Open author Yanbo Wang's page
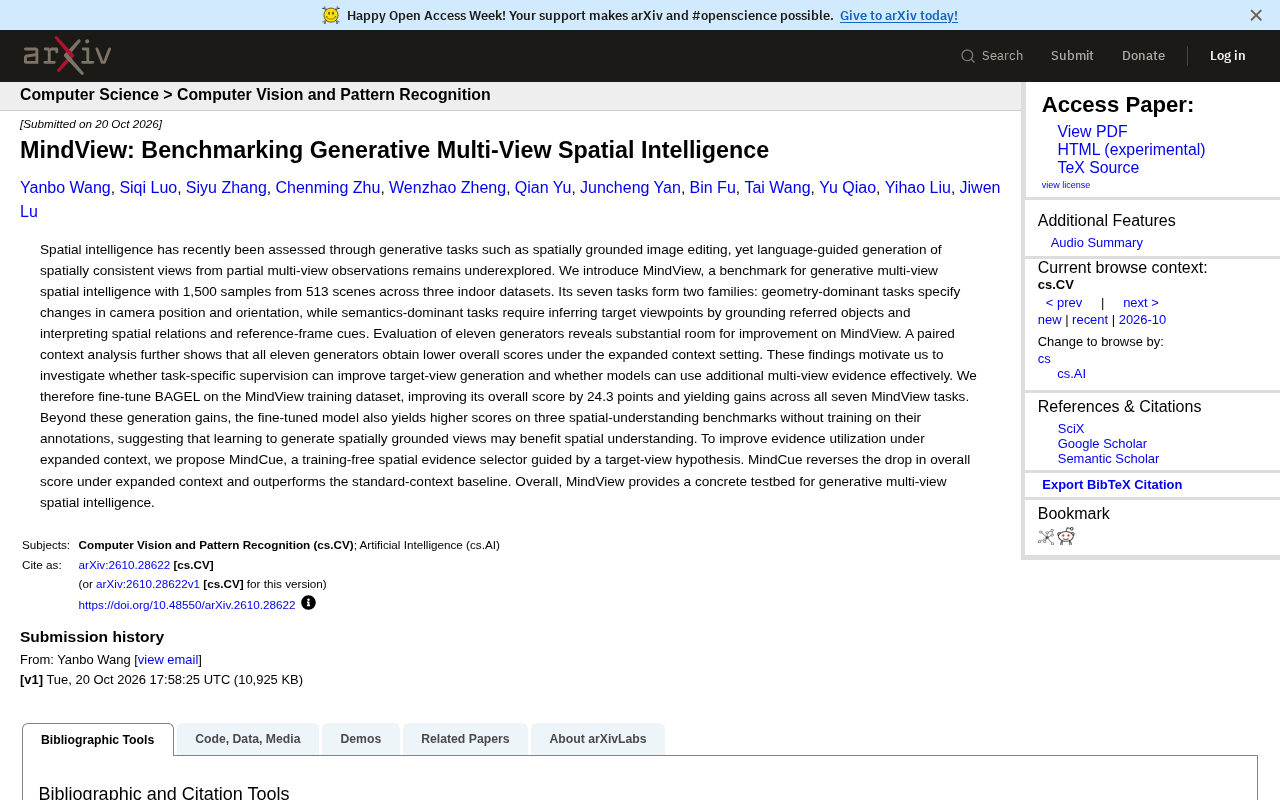 [65, 188]
